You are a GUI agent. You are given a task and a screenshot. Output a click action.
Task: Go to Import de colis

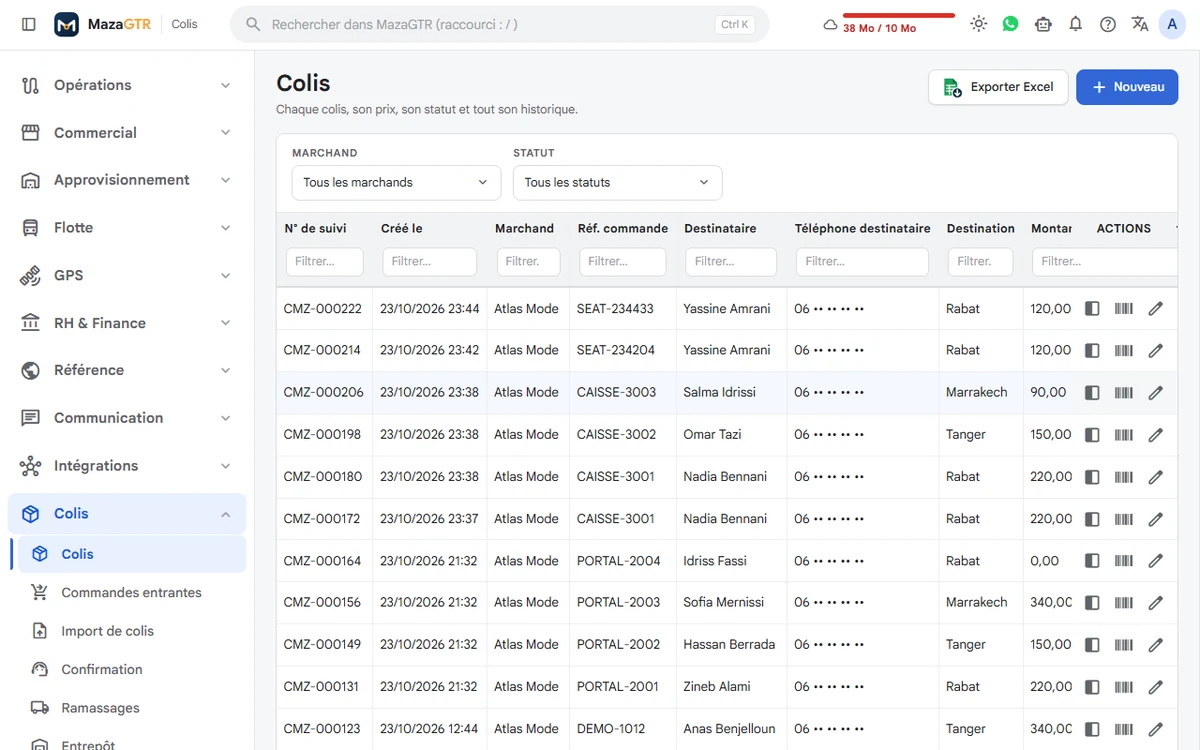(x=132, y=631)
